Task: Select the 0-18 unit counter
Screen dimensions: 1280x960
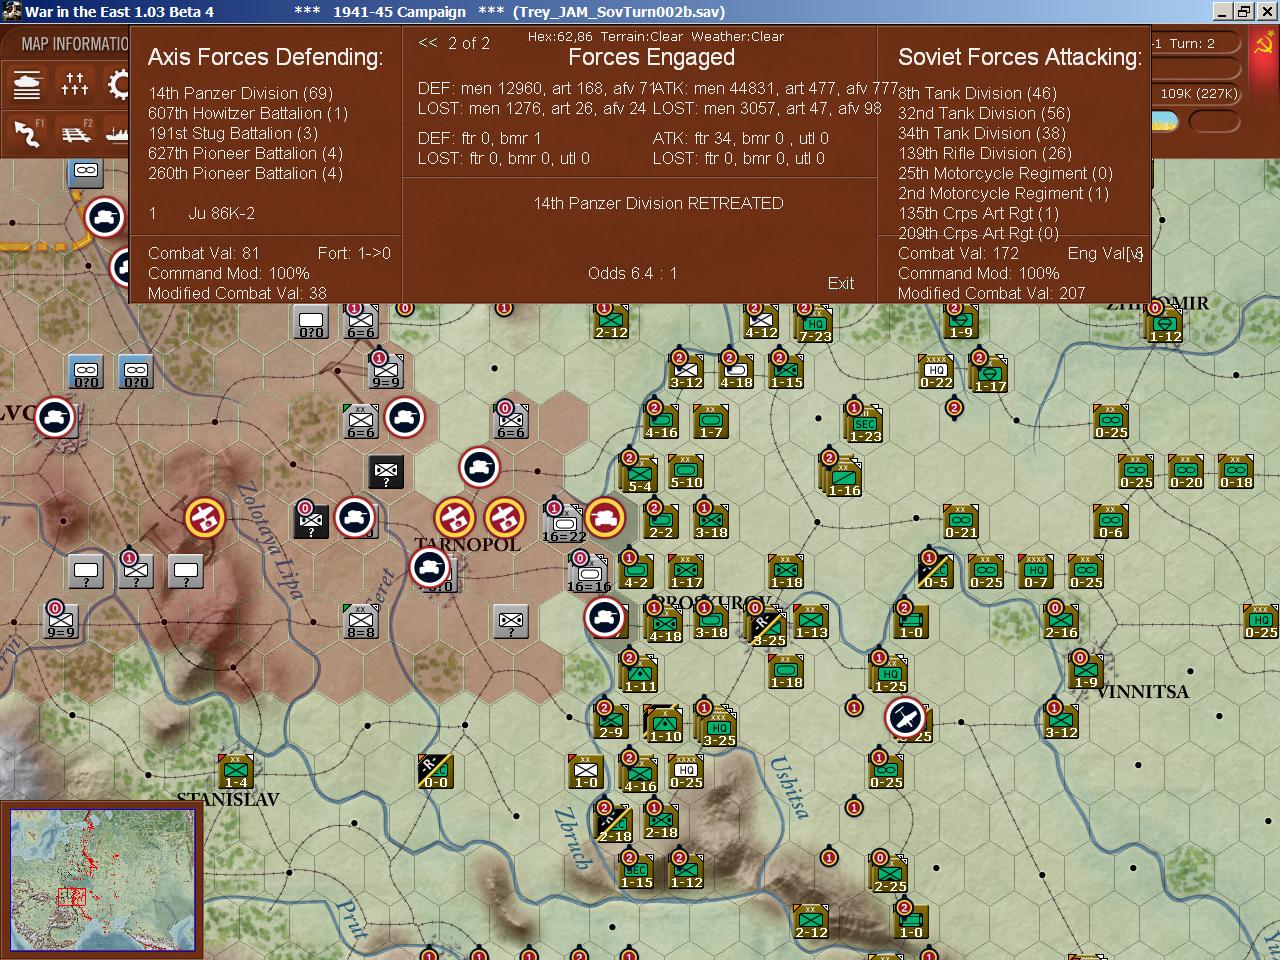Action: (x=1236, y=470)
